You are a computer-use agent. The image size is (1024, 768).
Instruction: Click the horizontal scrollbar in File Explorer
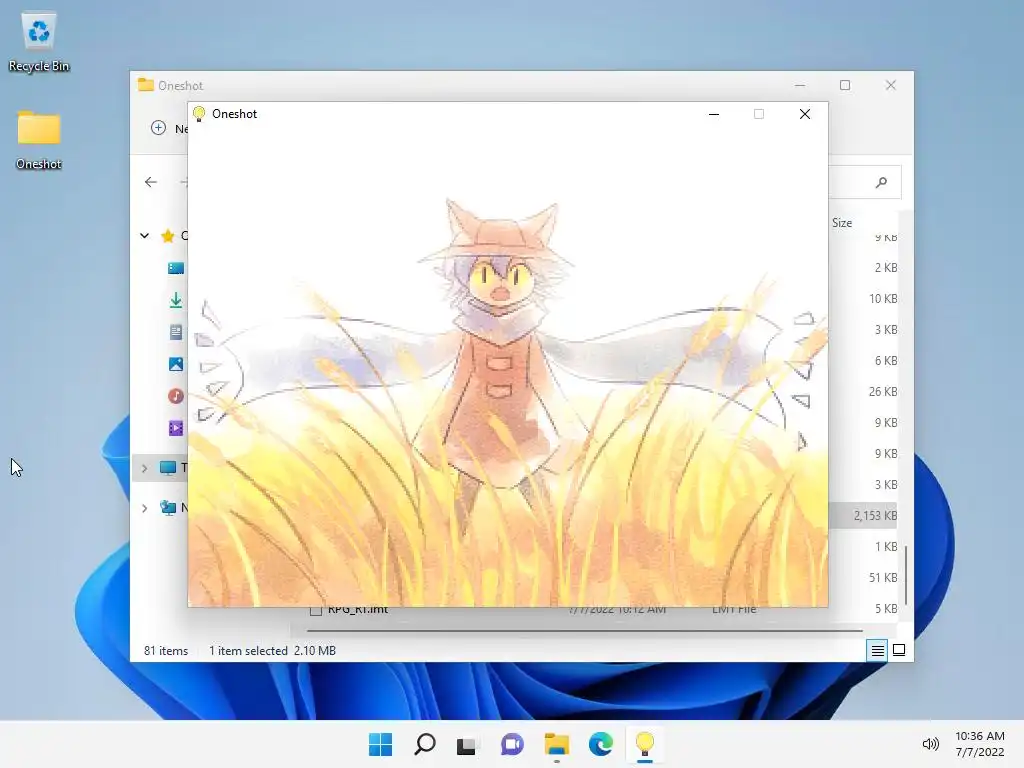click(x=584, y=631)
